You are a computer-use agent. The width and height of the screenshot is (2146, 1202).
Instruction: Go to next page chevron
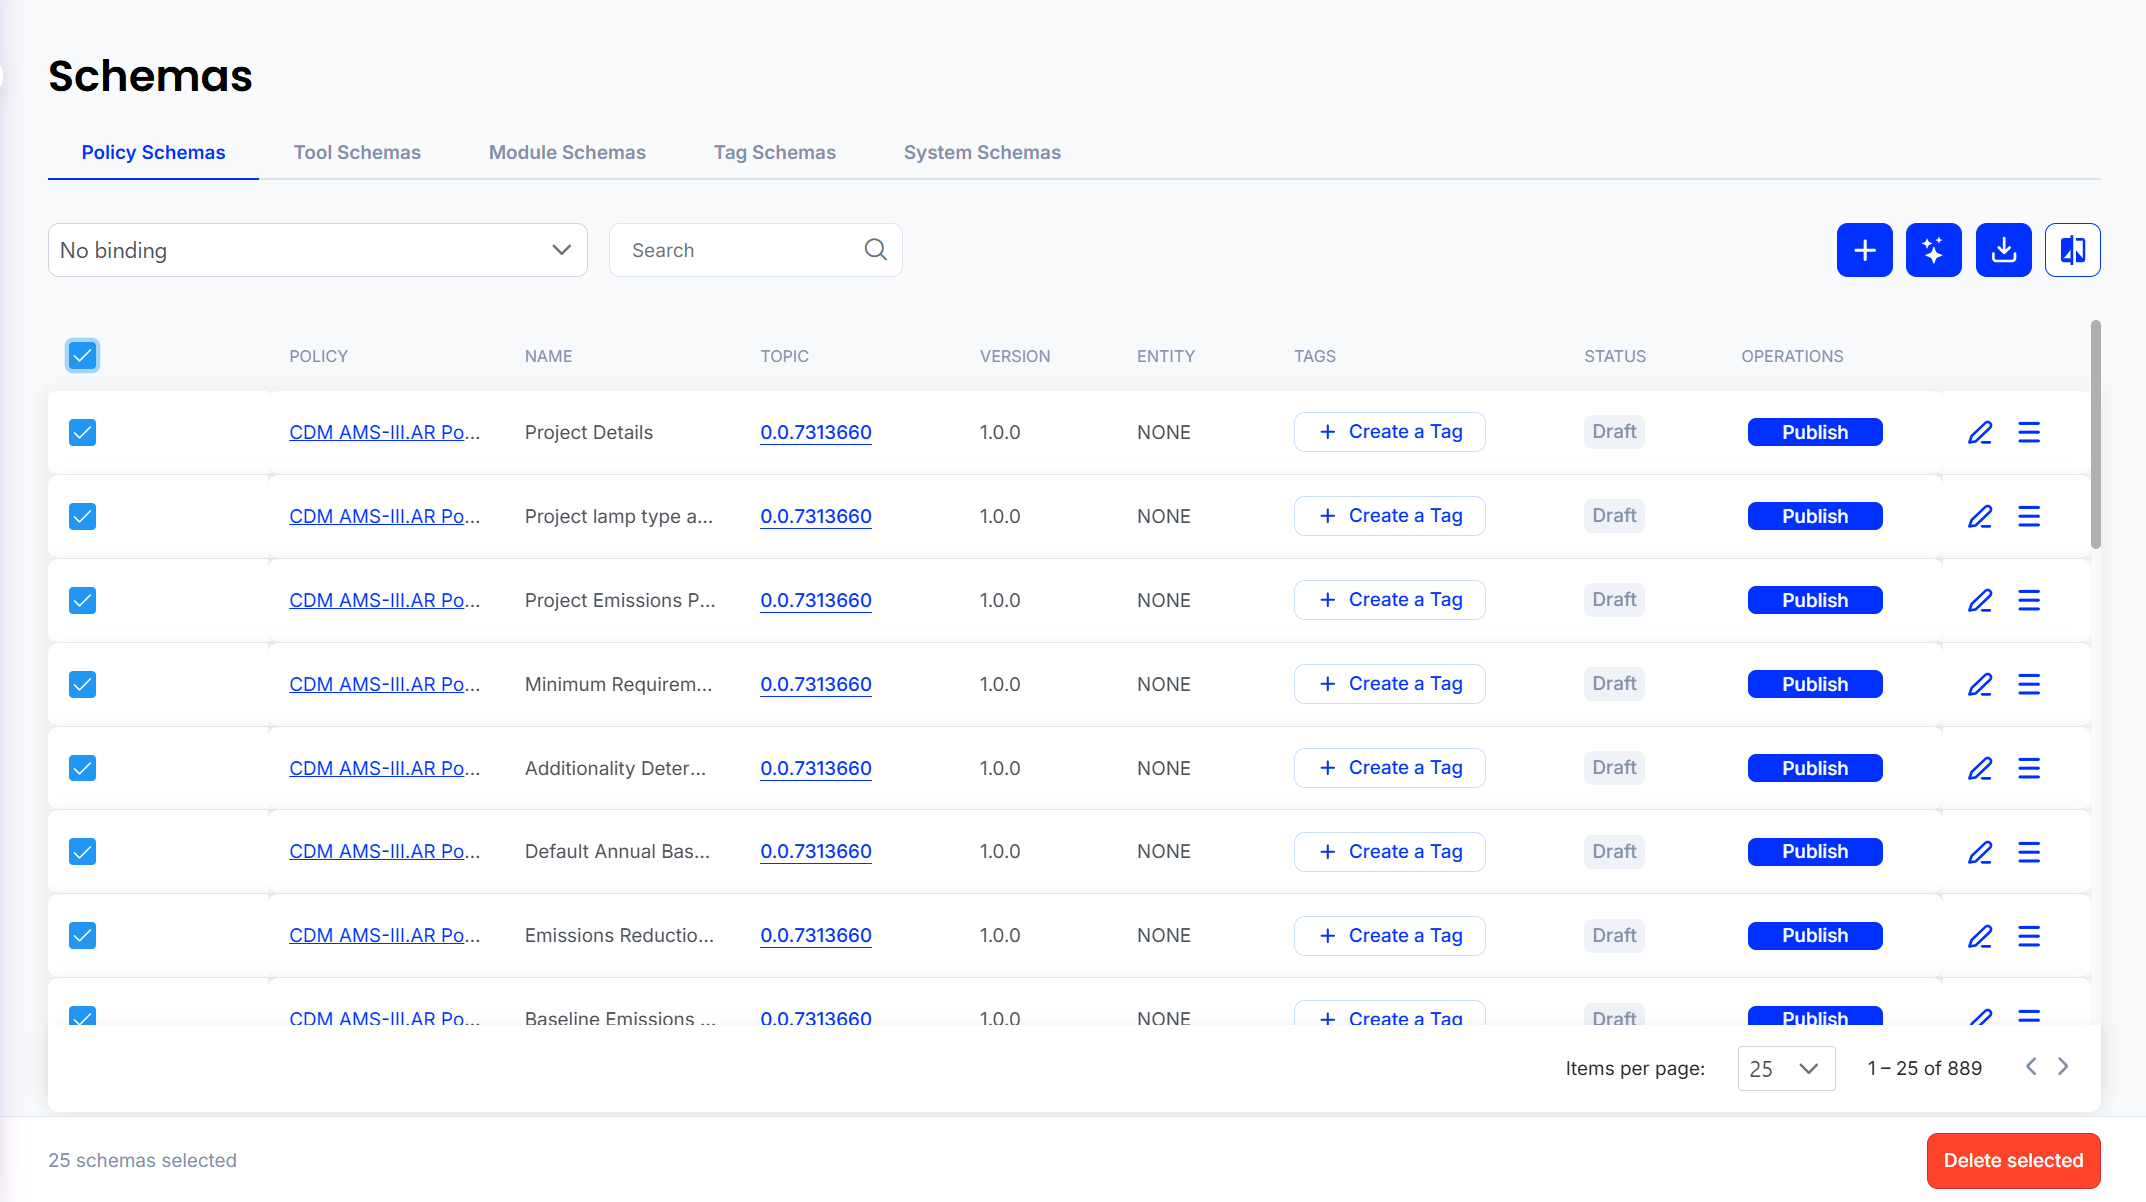click(2063, 1067)
